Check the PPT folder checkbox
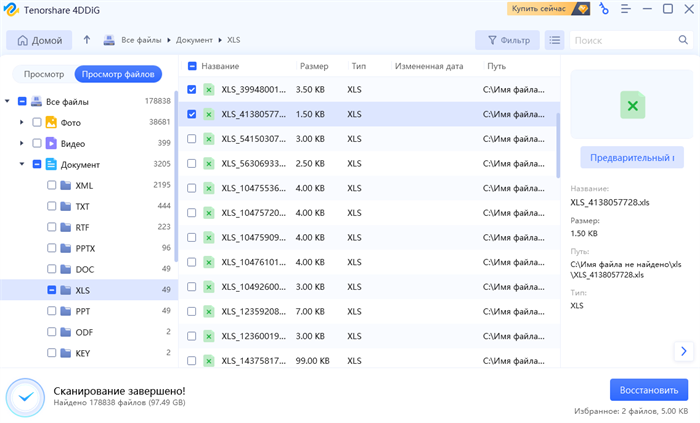This screenshot has height=423, width=700. pyautogui.click(x=51, y=311)
